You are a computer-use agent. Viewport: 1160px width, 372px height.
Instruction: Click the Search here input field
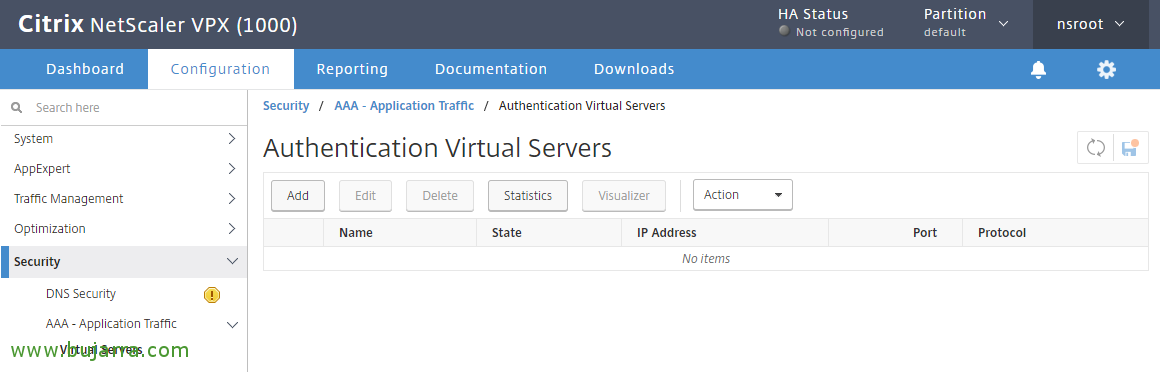click(x=133, y=108)
